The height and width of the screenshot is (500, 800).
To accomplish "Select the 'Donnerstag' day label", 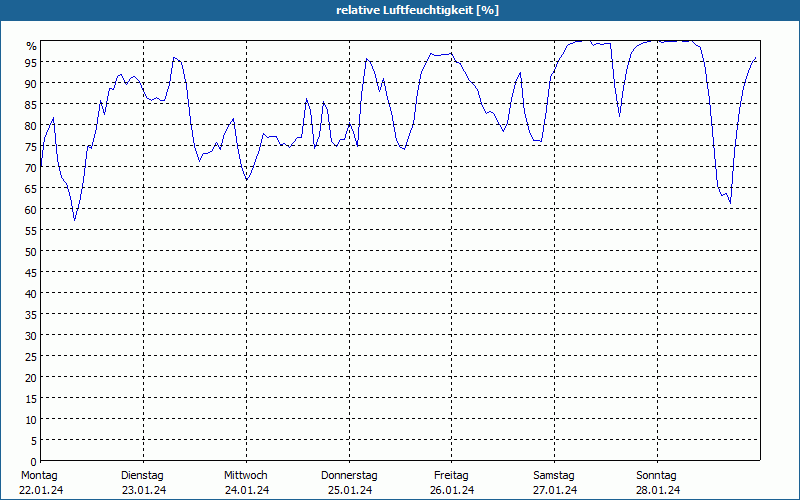I will click(349, 475).
